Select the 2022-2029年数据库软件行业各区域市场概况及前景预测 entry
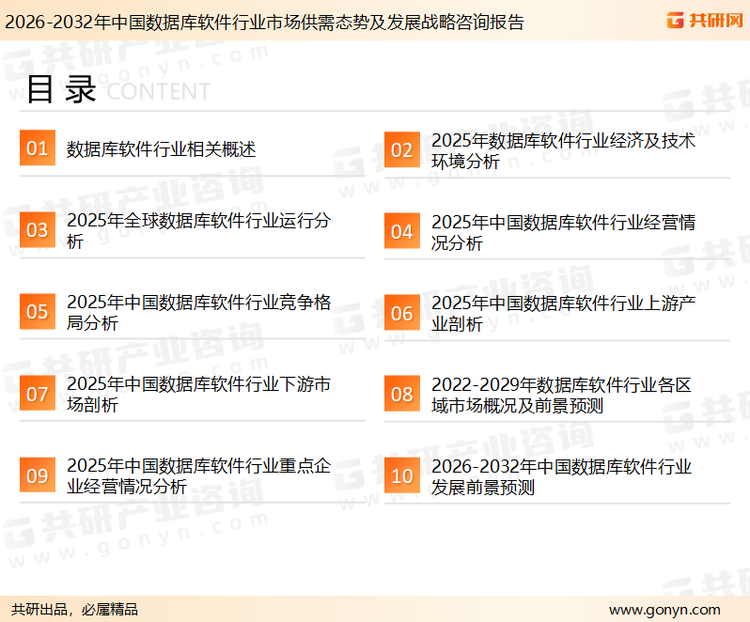750x622 pixels. point(561,395)
